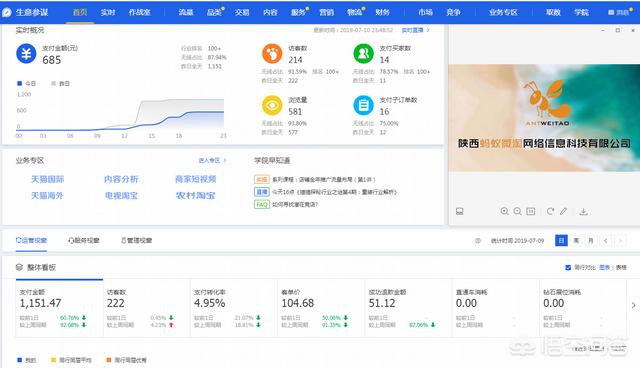Viewport: 640px width, 368px height.
Task: Open the 天猫海外 link
Action: point(47,196)
